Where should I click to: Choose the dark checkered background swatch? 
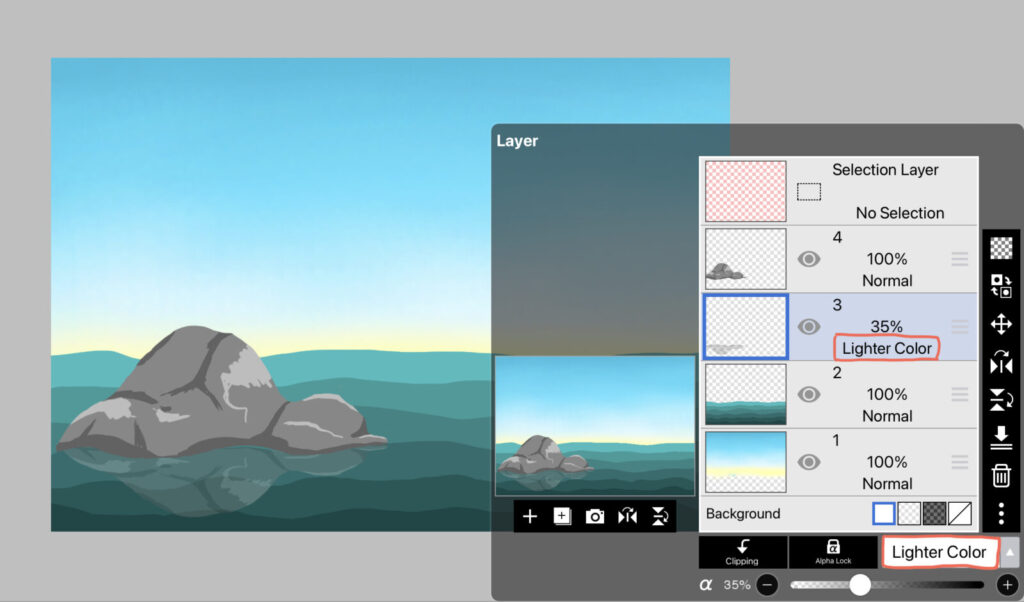click(934, 514)
